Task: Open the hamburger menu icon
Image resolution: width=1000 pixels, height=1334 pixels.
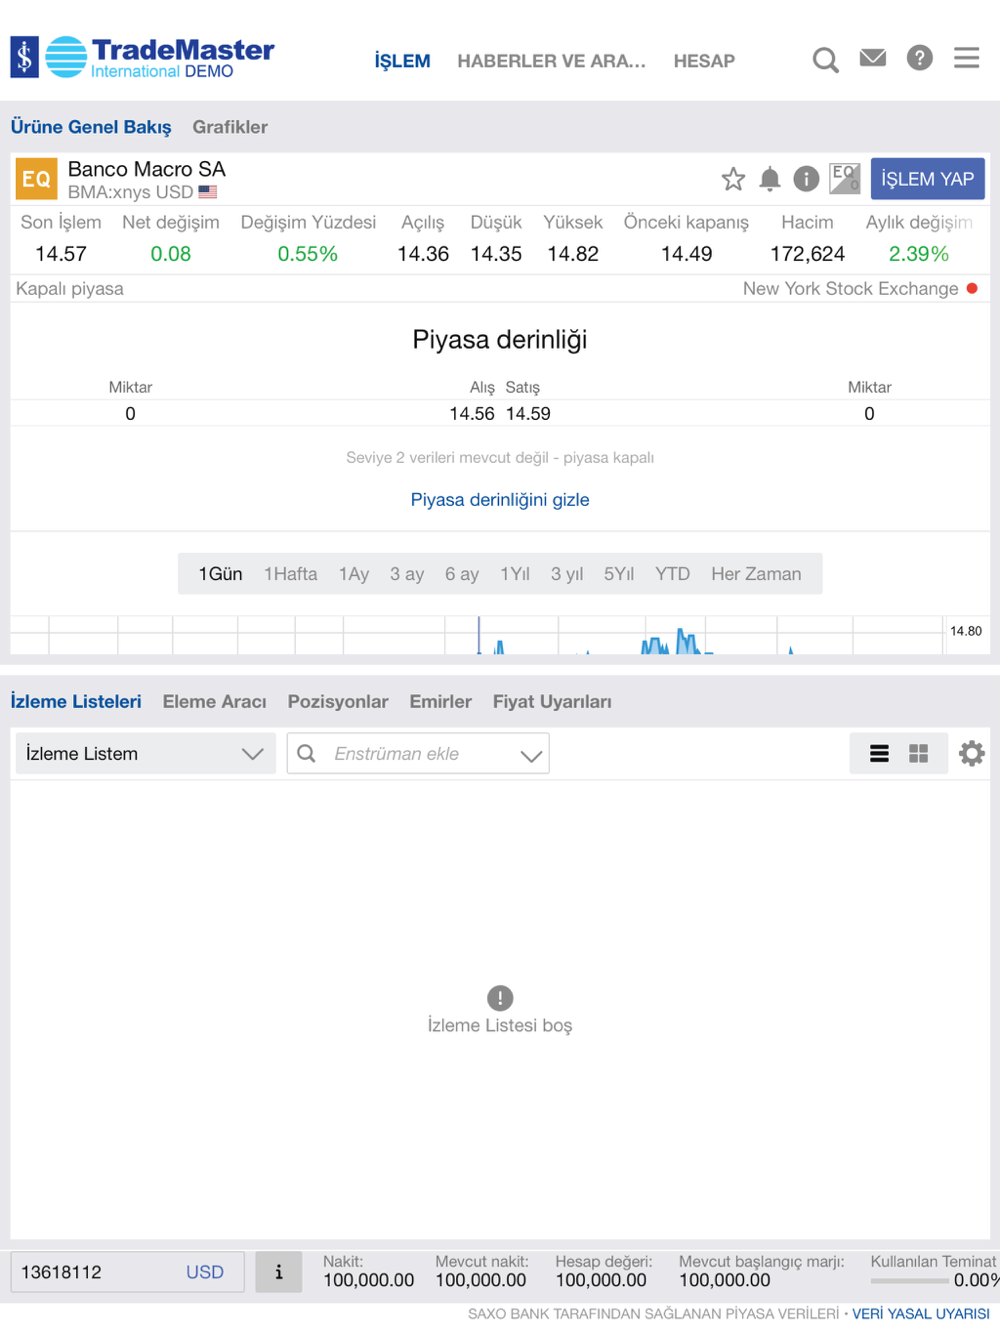Action: click(966, 58)
